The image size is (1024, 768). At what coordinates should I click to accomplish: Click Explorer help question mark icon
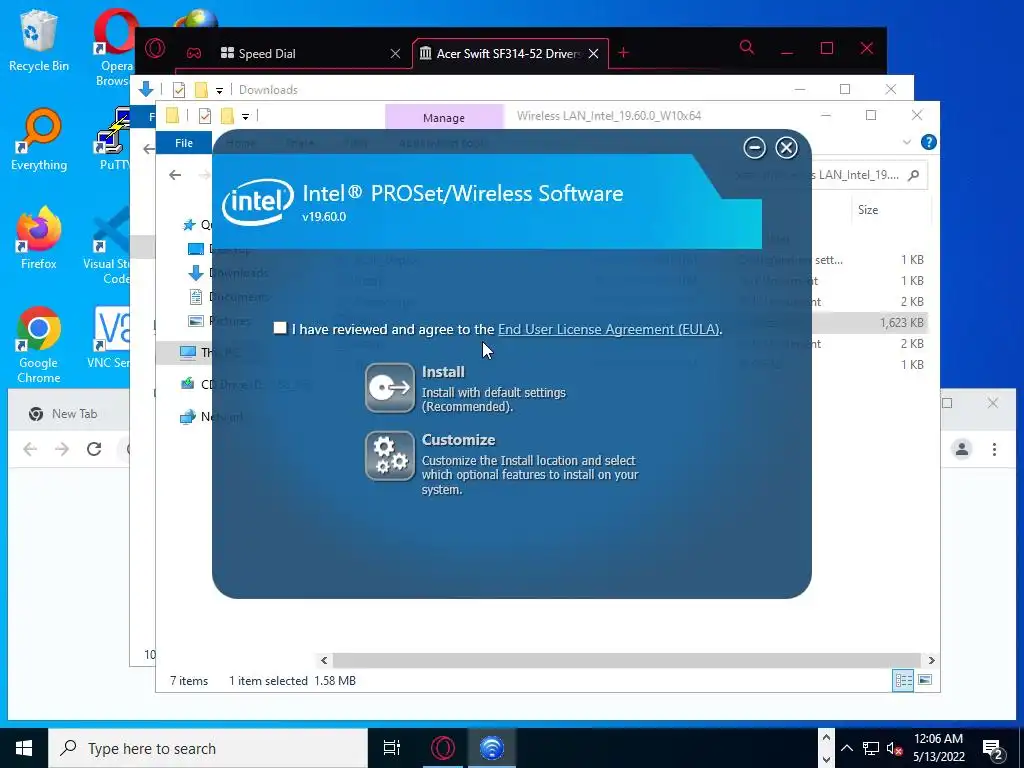pos(928,142)
